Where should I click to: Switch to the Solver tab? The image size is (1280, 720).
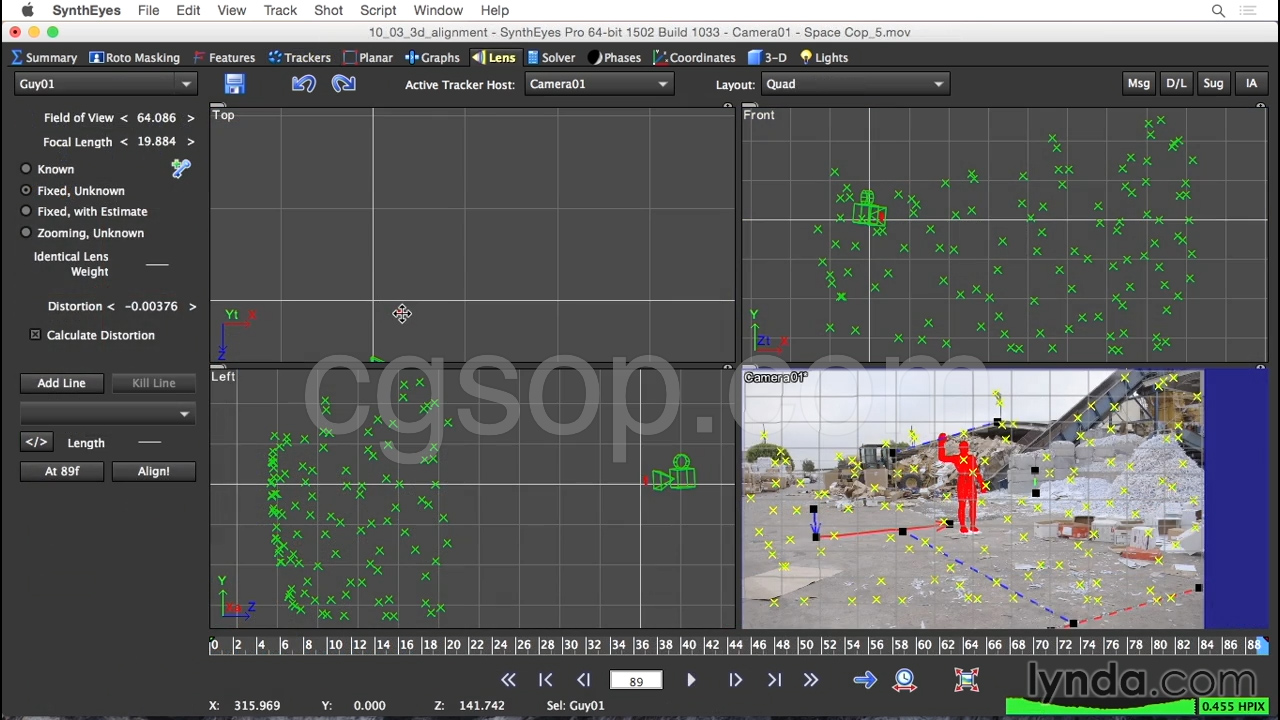(x=551, y=58)
